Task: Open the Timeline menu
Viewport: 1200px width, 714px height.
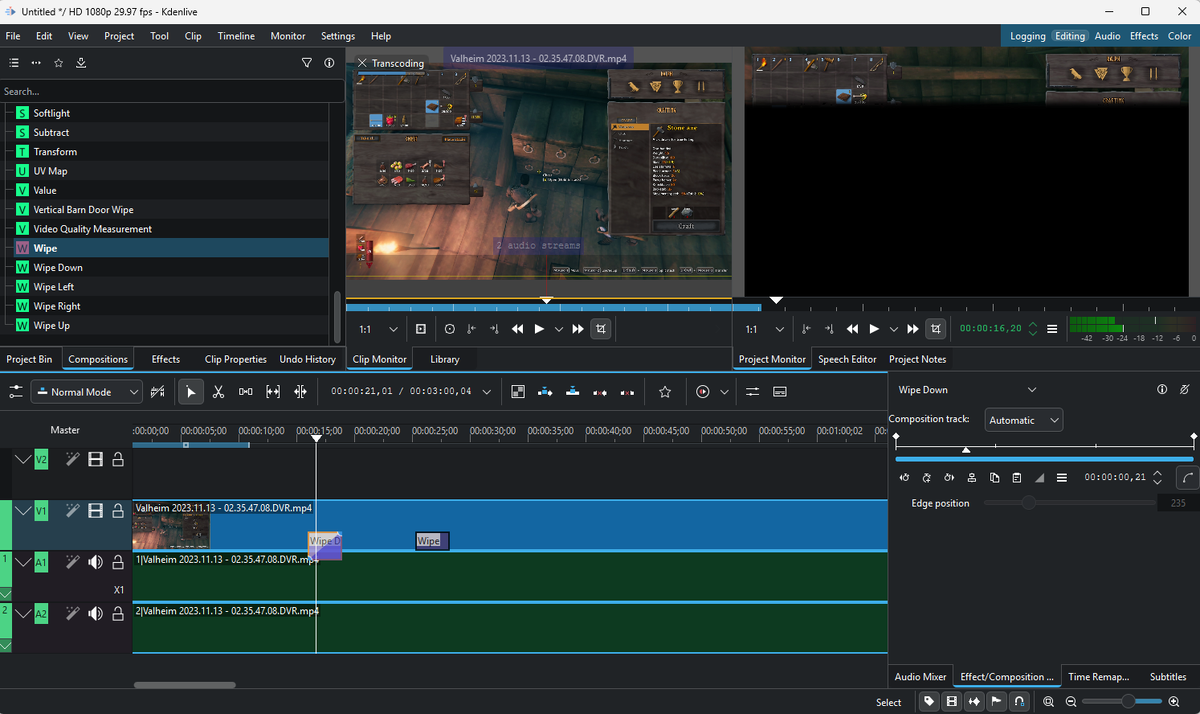Action: click(x=236, y=36)
